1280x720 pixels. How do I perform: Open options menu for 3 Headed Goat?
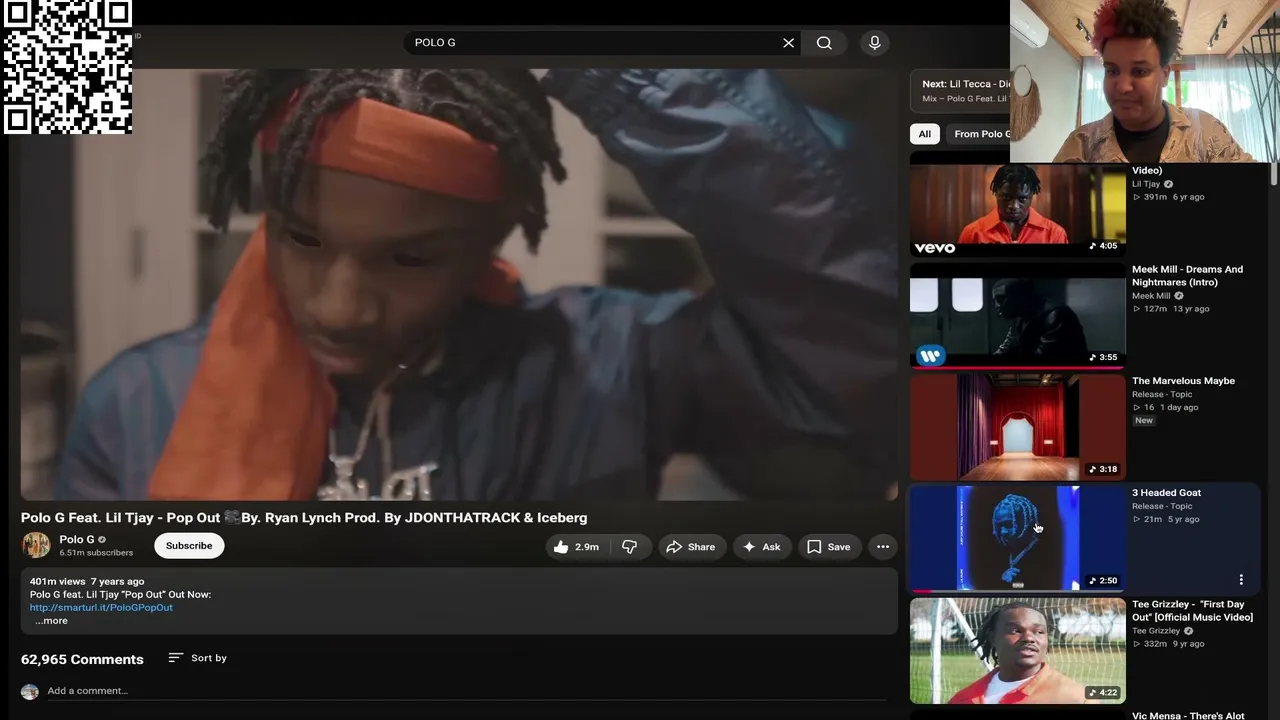click(x=1241, y=580)
